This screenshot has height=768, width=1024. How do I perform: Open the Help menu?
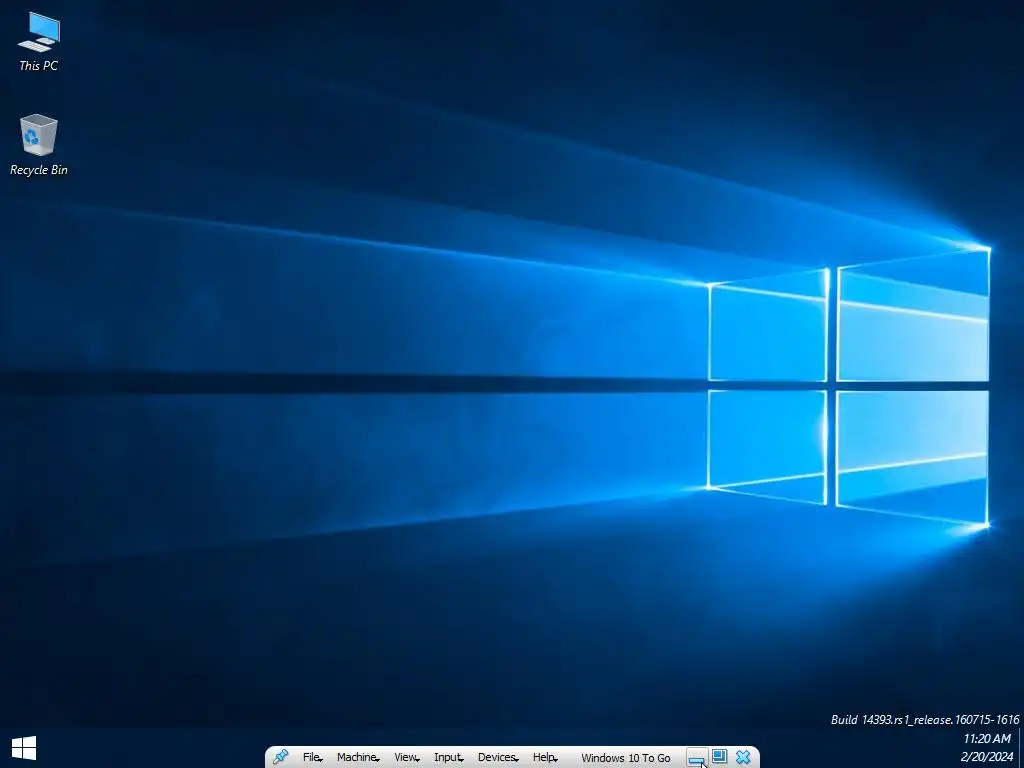545,758
